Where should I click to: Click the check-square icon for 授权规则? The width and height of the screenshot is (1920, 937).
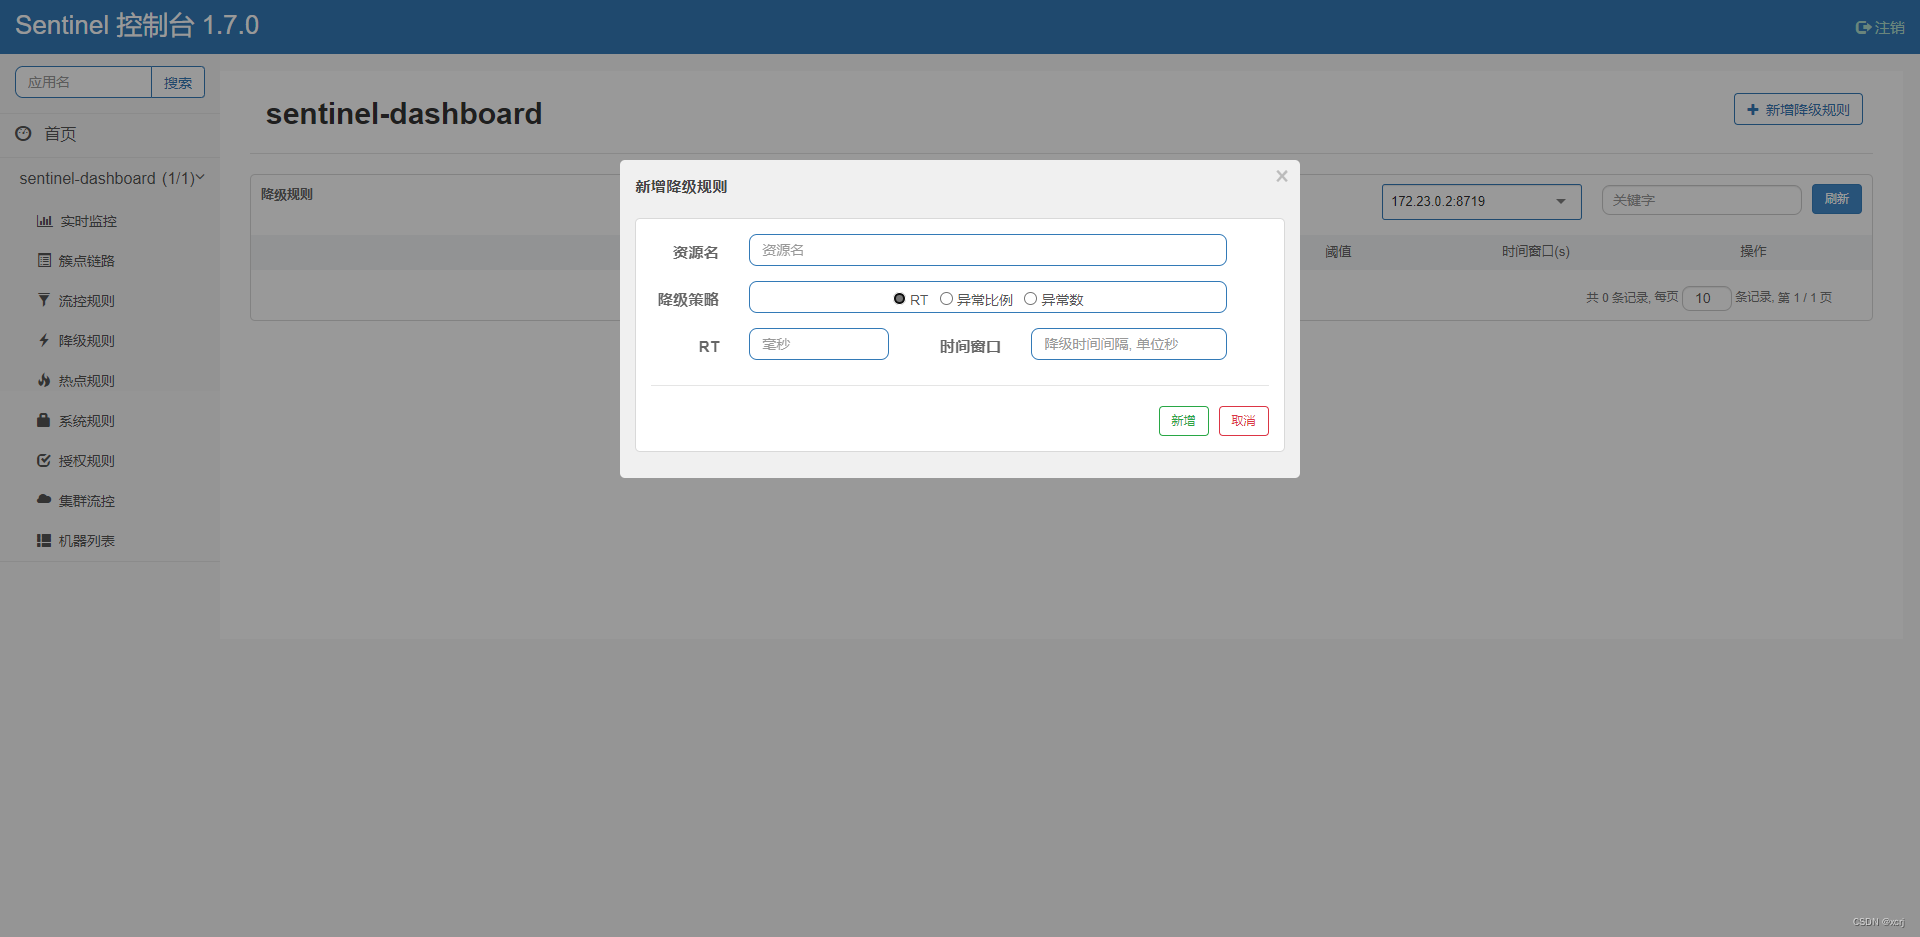44,460
